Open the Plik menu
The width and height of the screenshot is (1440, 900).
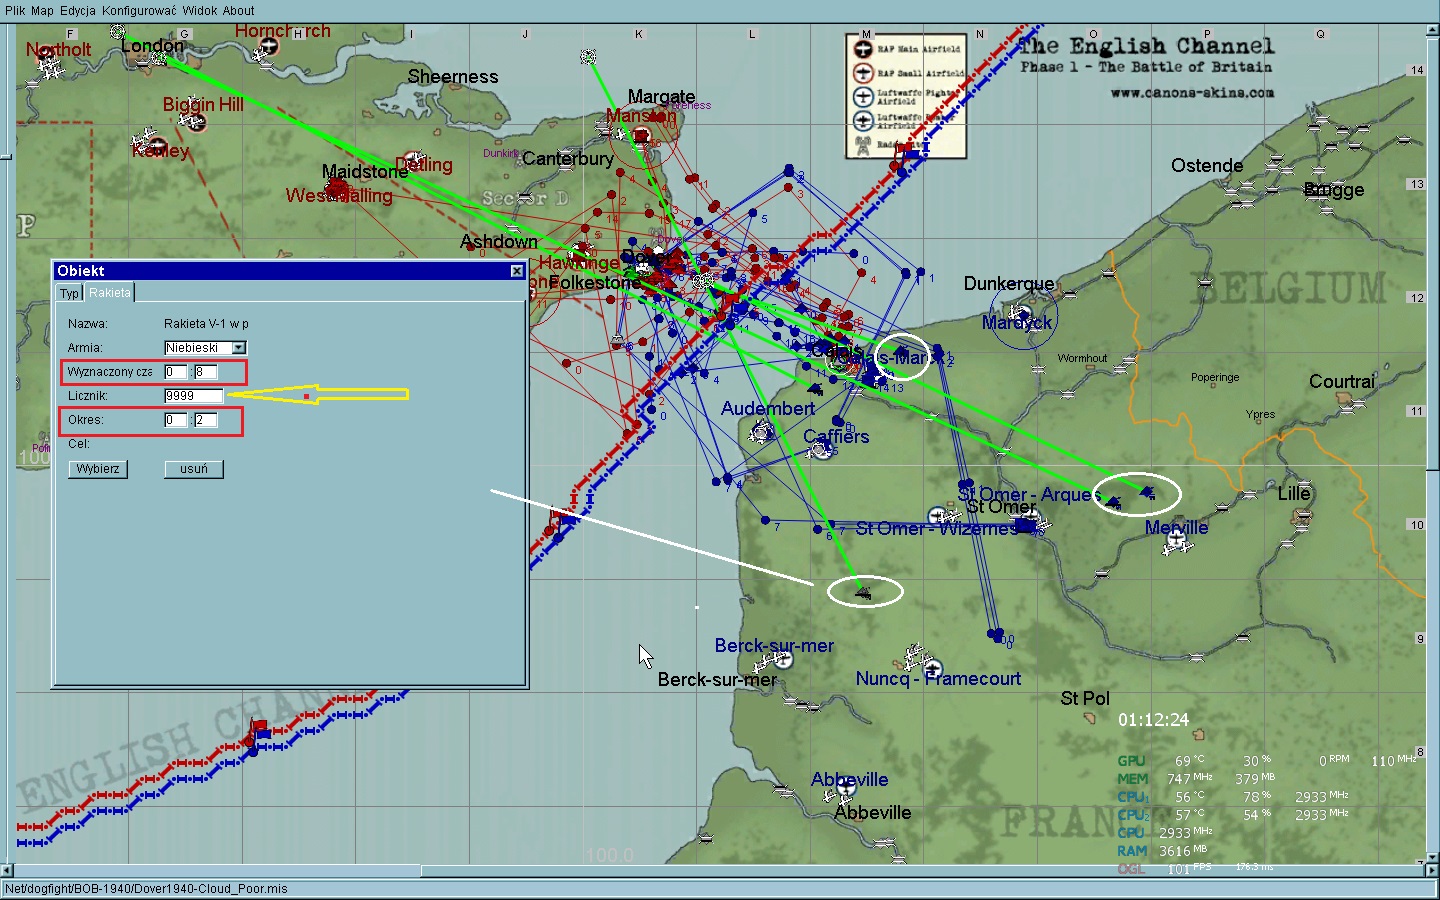click(x=15, y=11)
